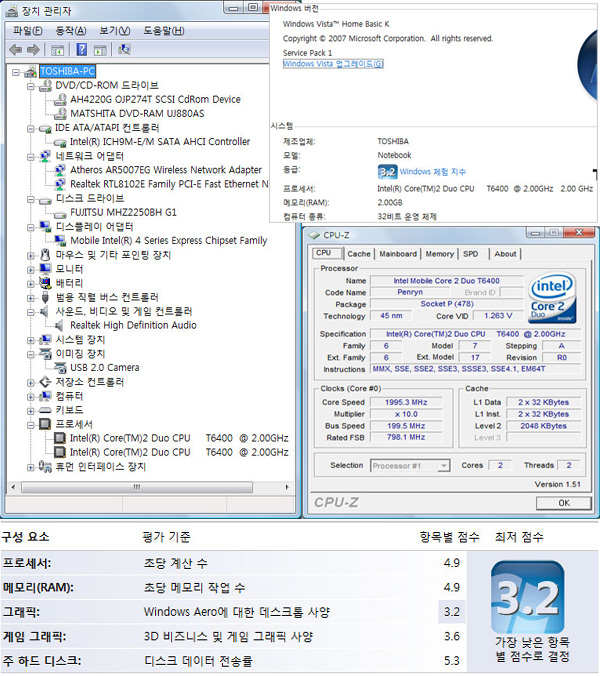Screen dimensions: 600x676
Task: Collapse the 디스플레이 어댑터 node
Action: click(x=31, y=227)
